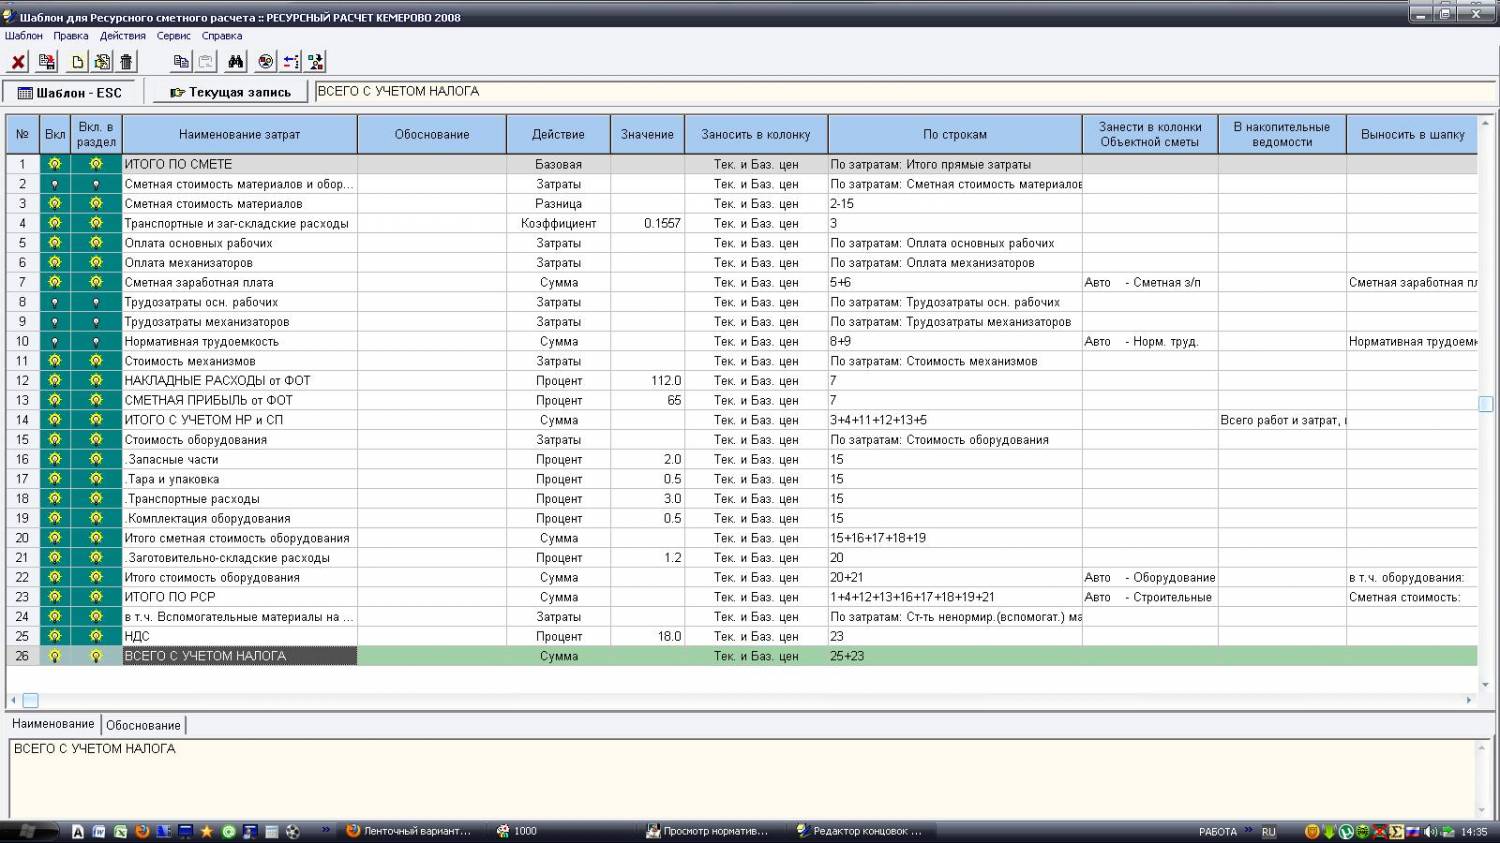Click the bottom Наименование text area
This screenshot has width=1500, height=843.
coord(744,778)
